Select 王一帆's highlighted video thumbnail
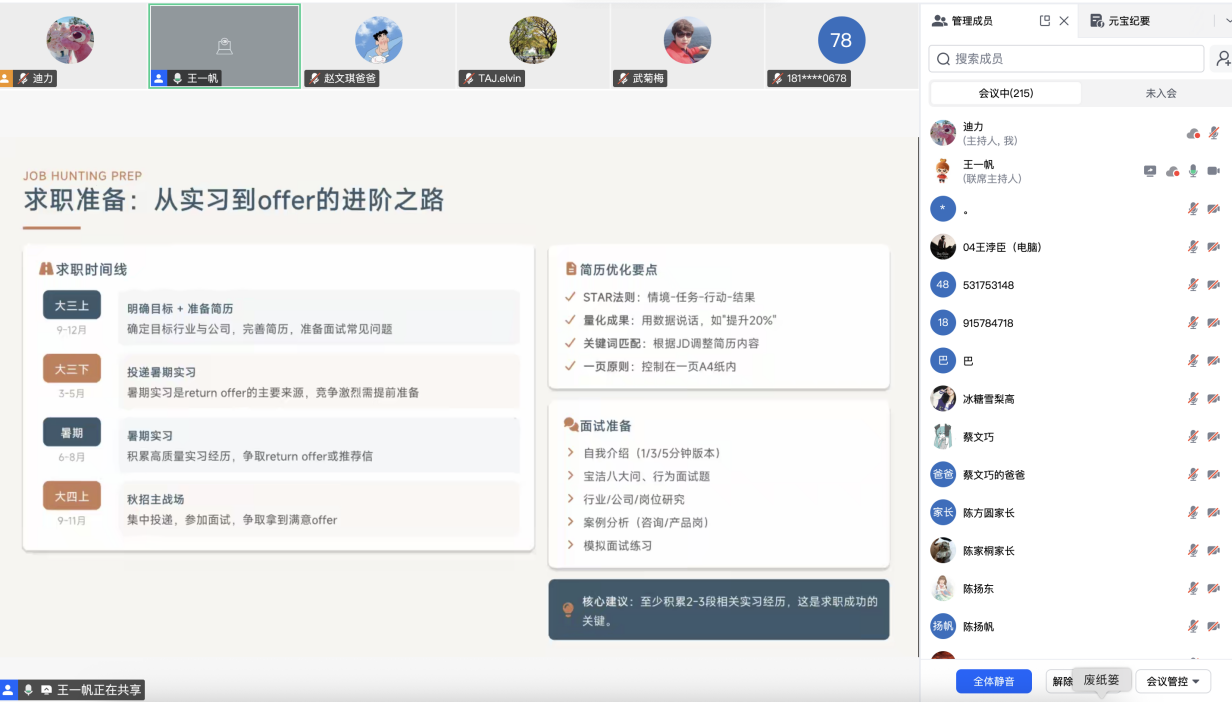The image size is (1232, 702). pos(224,46)
